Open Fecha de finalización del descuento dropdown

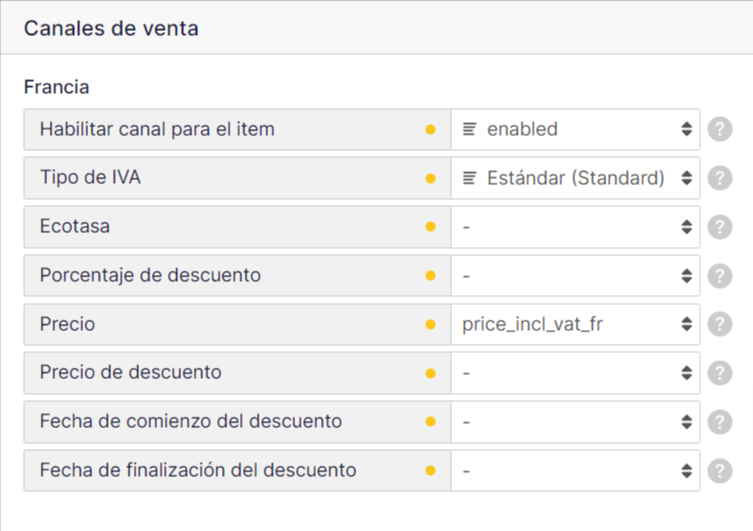(x=575, y=470)
